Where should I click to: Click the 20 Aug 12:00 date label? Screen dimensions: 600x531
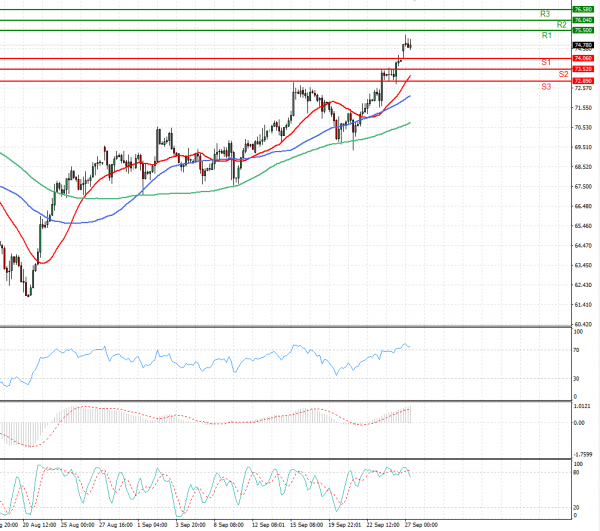[39, 525]
